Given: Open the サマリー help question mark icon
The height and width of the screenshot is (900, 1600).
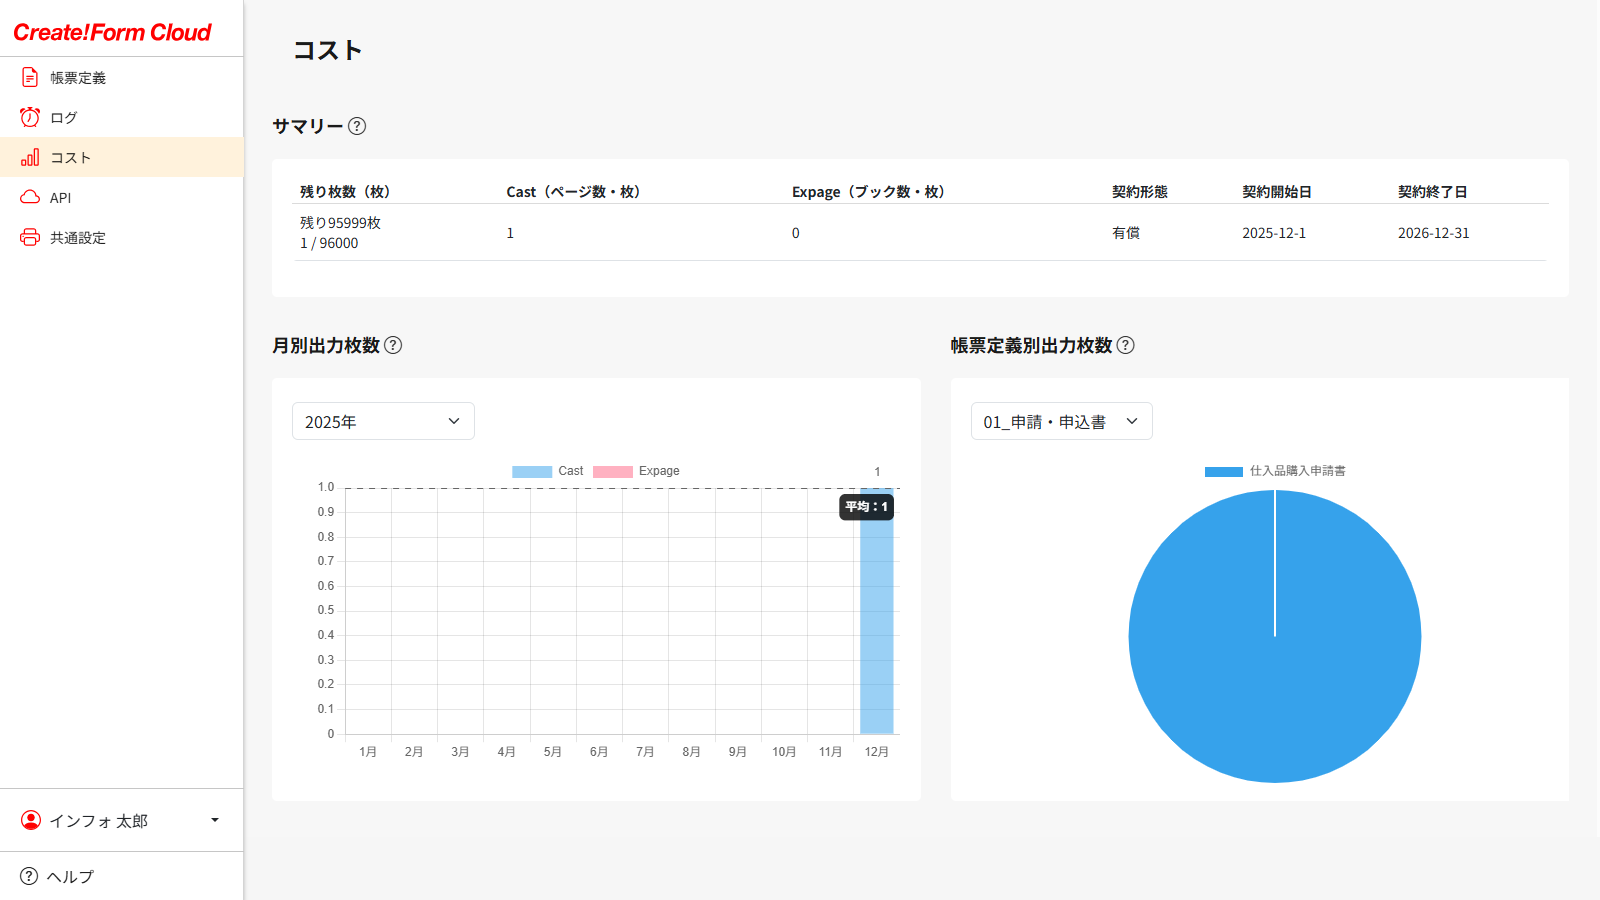Looking at the screenshot, I should click(x=357, y=126).
